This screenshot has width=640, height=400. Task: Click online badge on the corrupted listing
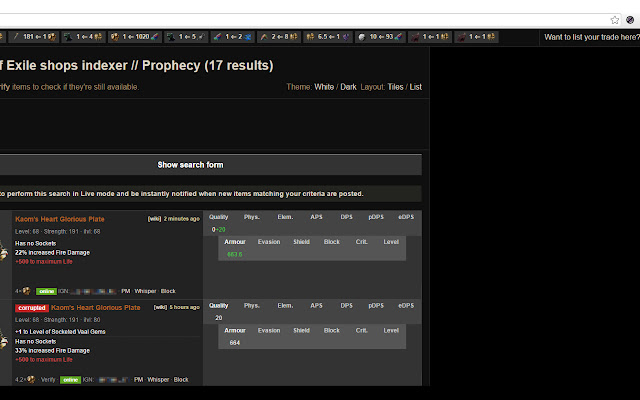pyautogui.click(x=70, y=380)
